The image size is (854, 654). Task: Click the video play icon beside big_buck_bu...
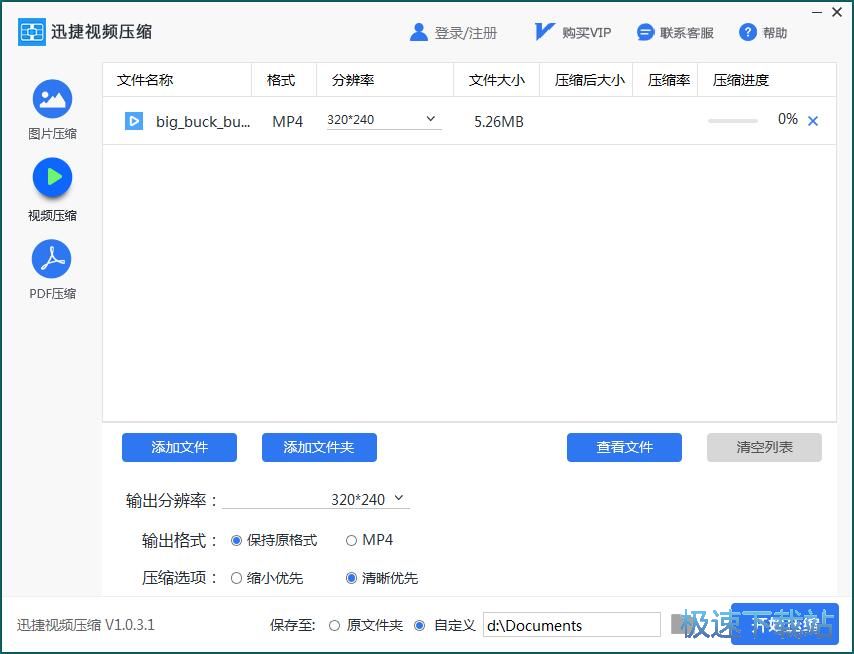pos(134,121)
